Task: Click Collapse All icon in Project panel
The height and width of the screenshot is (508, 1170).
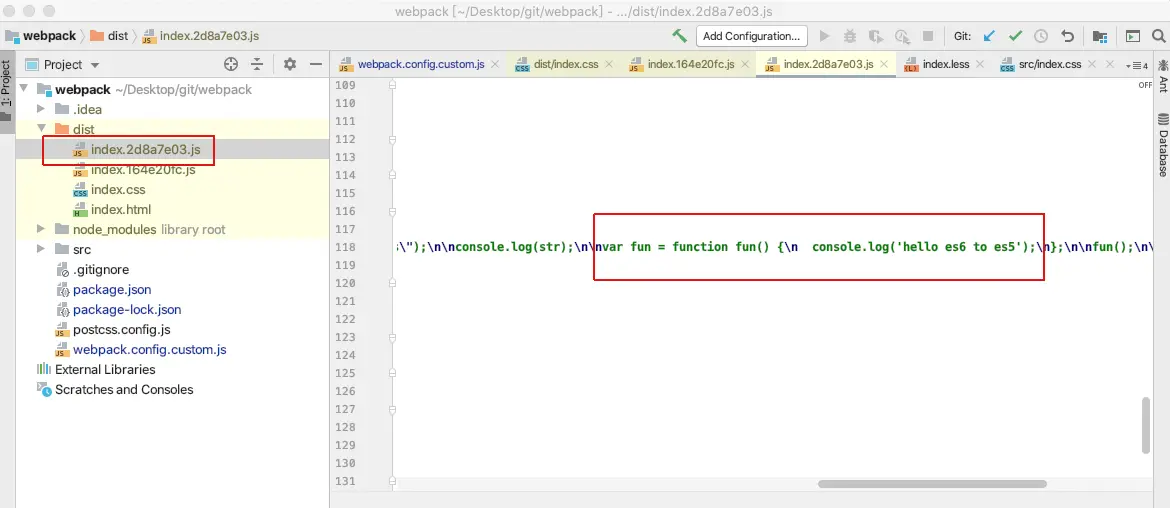Action: click(x=257, y=64)
